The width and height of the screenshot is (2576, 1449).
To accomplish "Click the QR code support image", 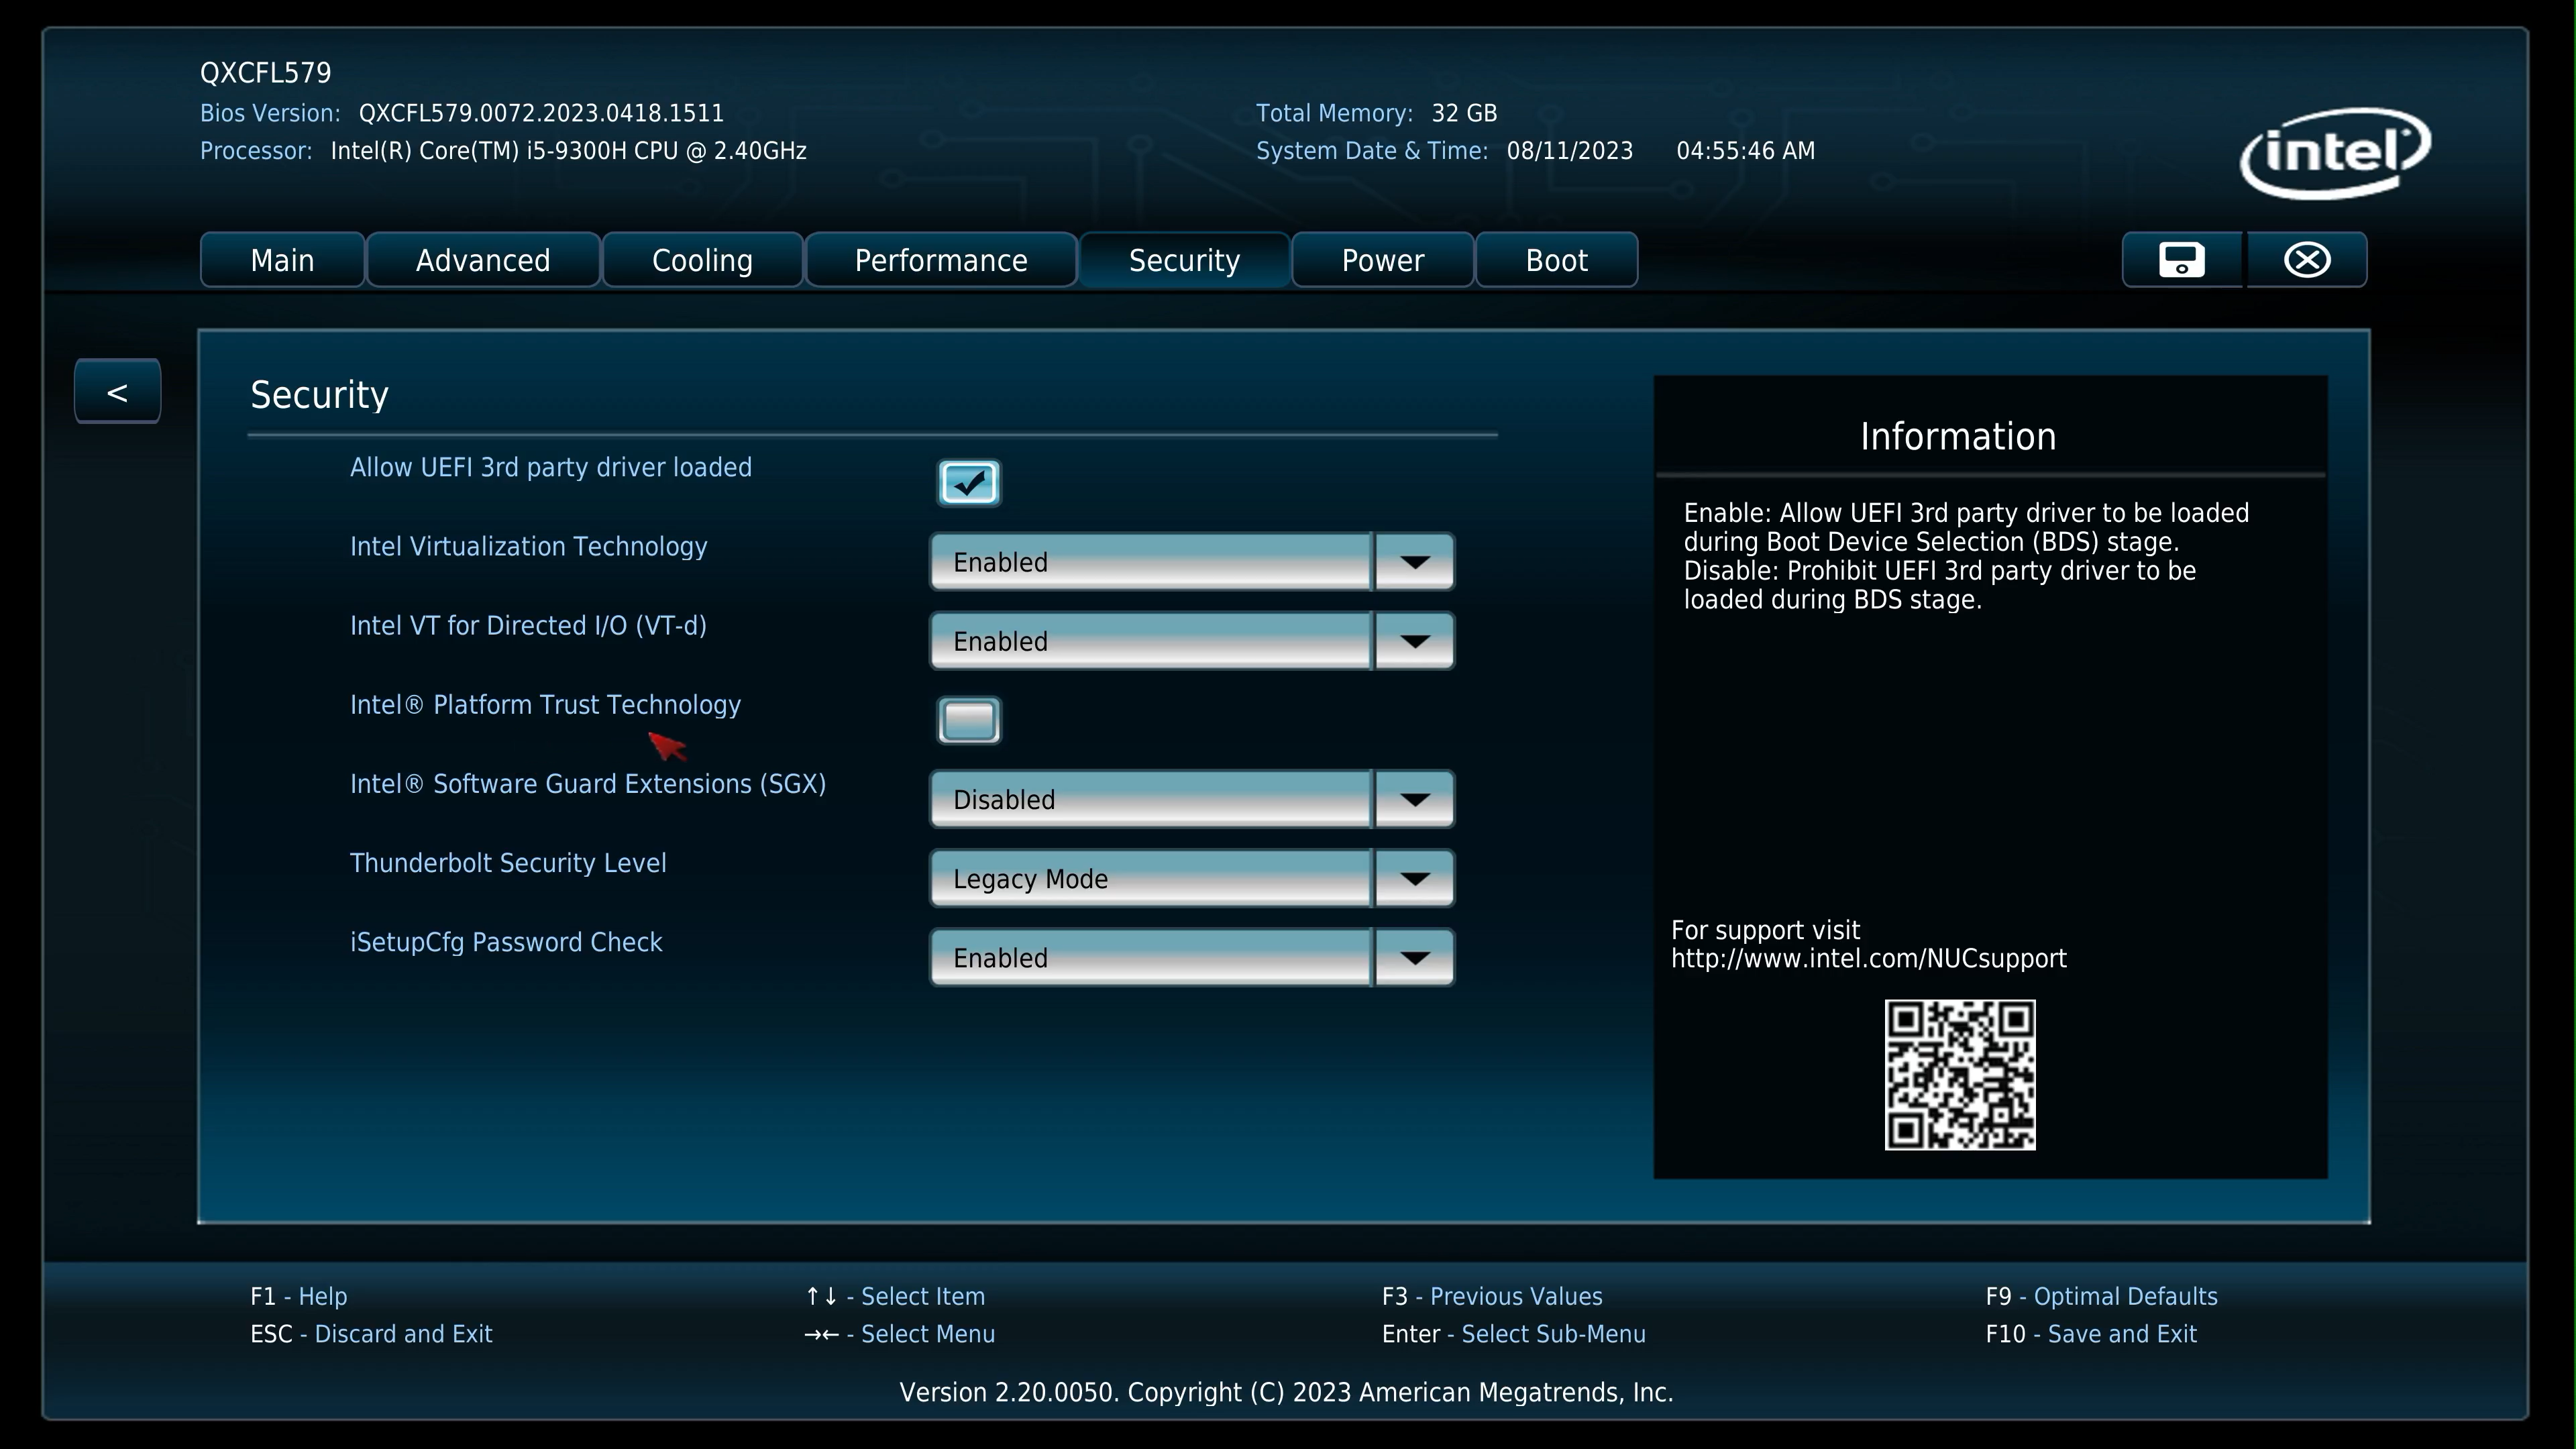I will click(x=1959, y=1074).
